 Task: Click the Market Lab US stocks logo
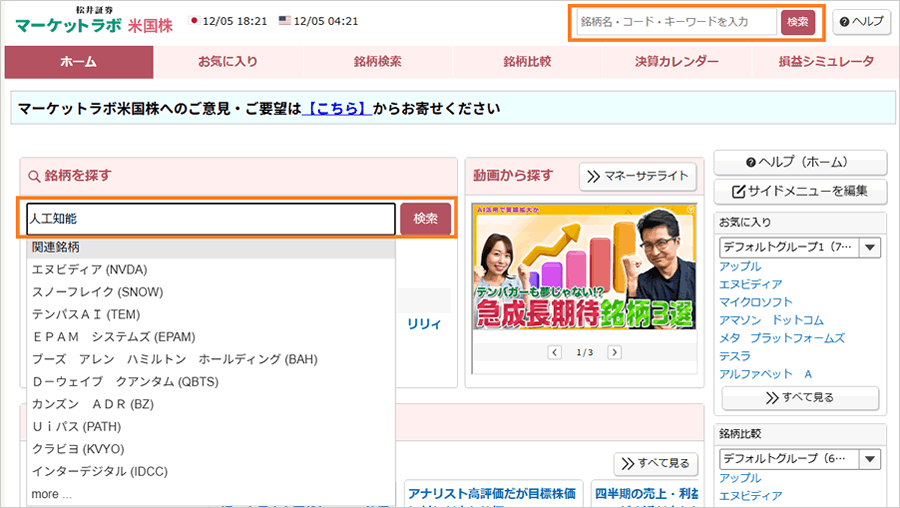94,20
